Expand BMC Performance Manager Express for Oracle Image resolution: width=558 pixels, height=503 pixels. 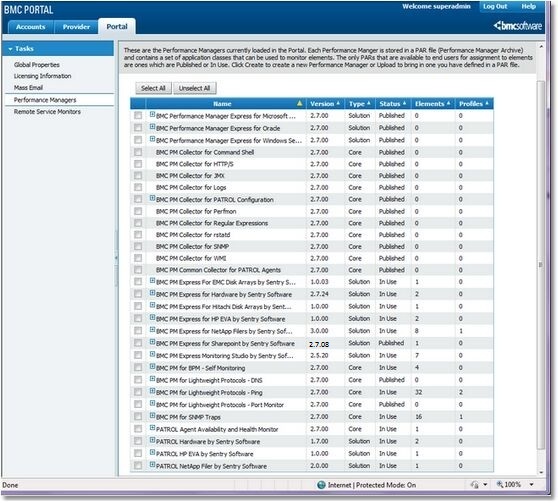click(152, 127)
